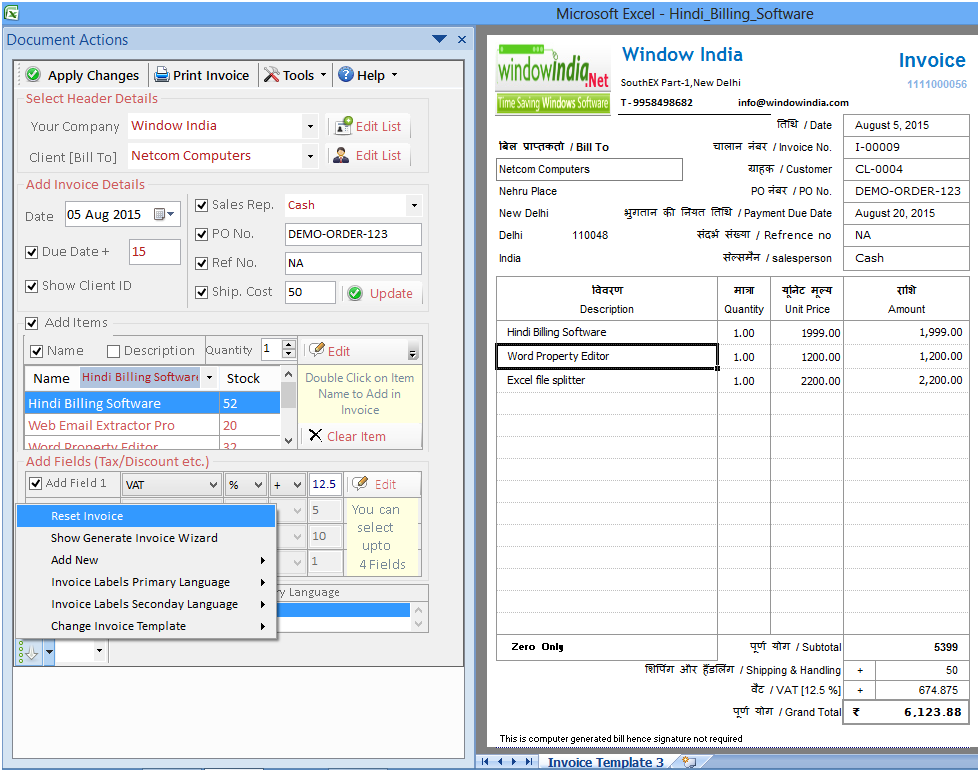Viewport: 978px width, 772px height.
Task: Toggle the PO No. checkbox
Action: pos(201,234)
